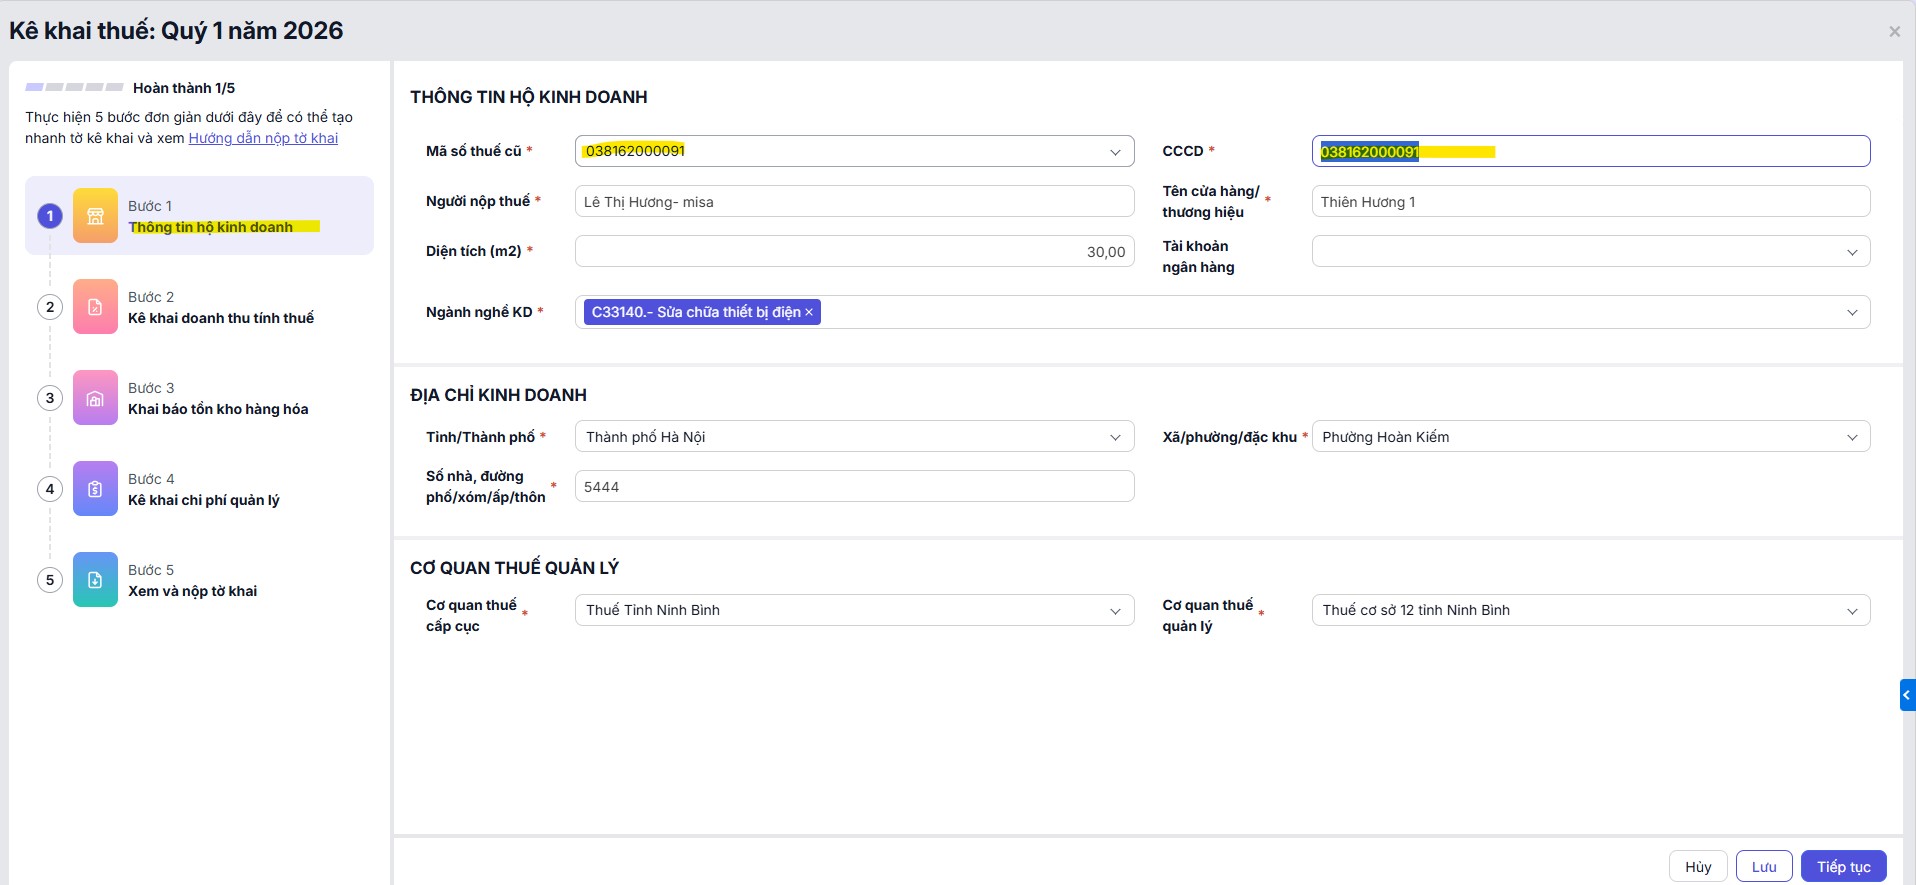1916x885 pixels.
Task: Click the Step 5 submit declaration icon
Action: pos(95,580)
